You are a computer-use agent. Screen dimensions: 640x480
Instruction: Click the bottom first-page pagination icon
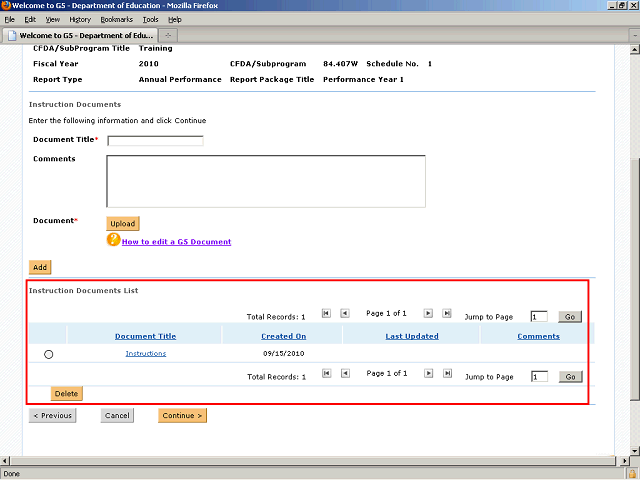click(x=327, y=373)
